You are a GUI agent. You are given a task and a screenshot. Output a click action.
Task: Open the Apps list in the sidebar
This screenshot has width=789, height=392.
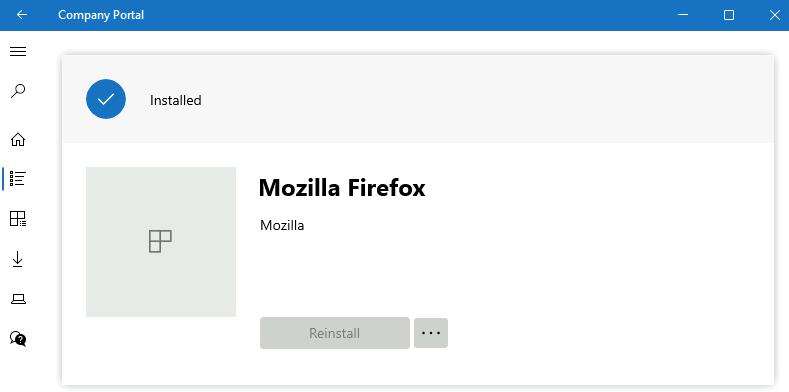pos(18,178)
